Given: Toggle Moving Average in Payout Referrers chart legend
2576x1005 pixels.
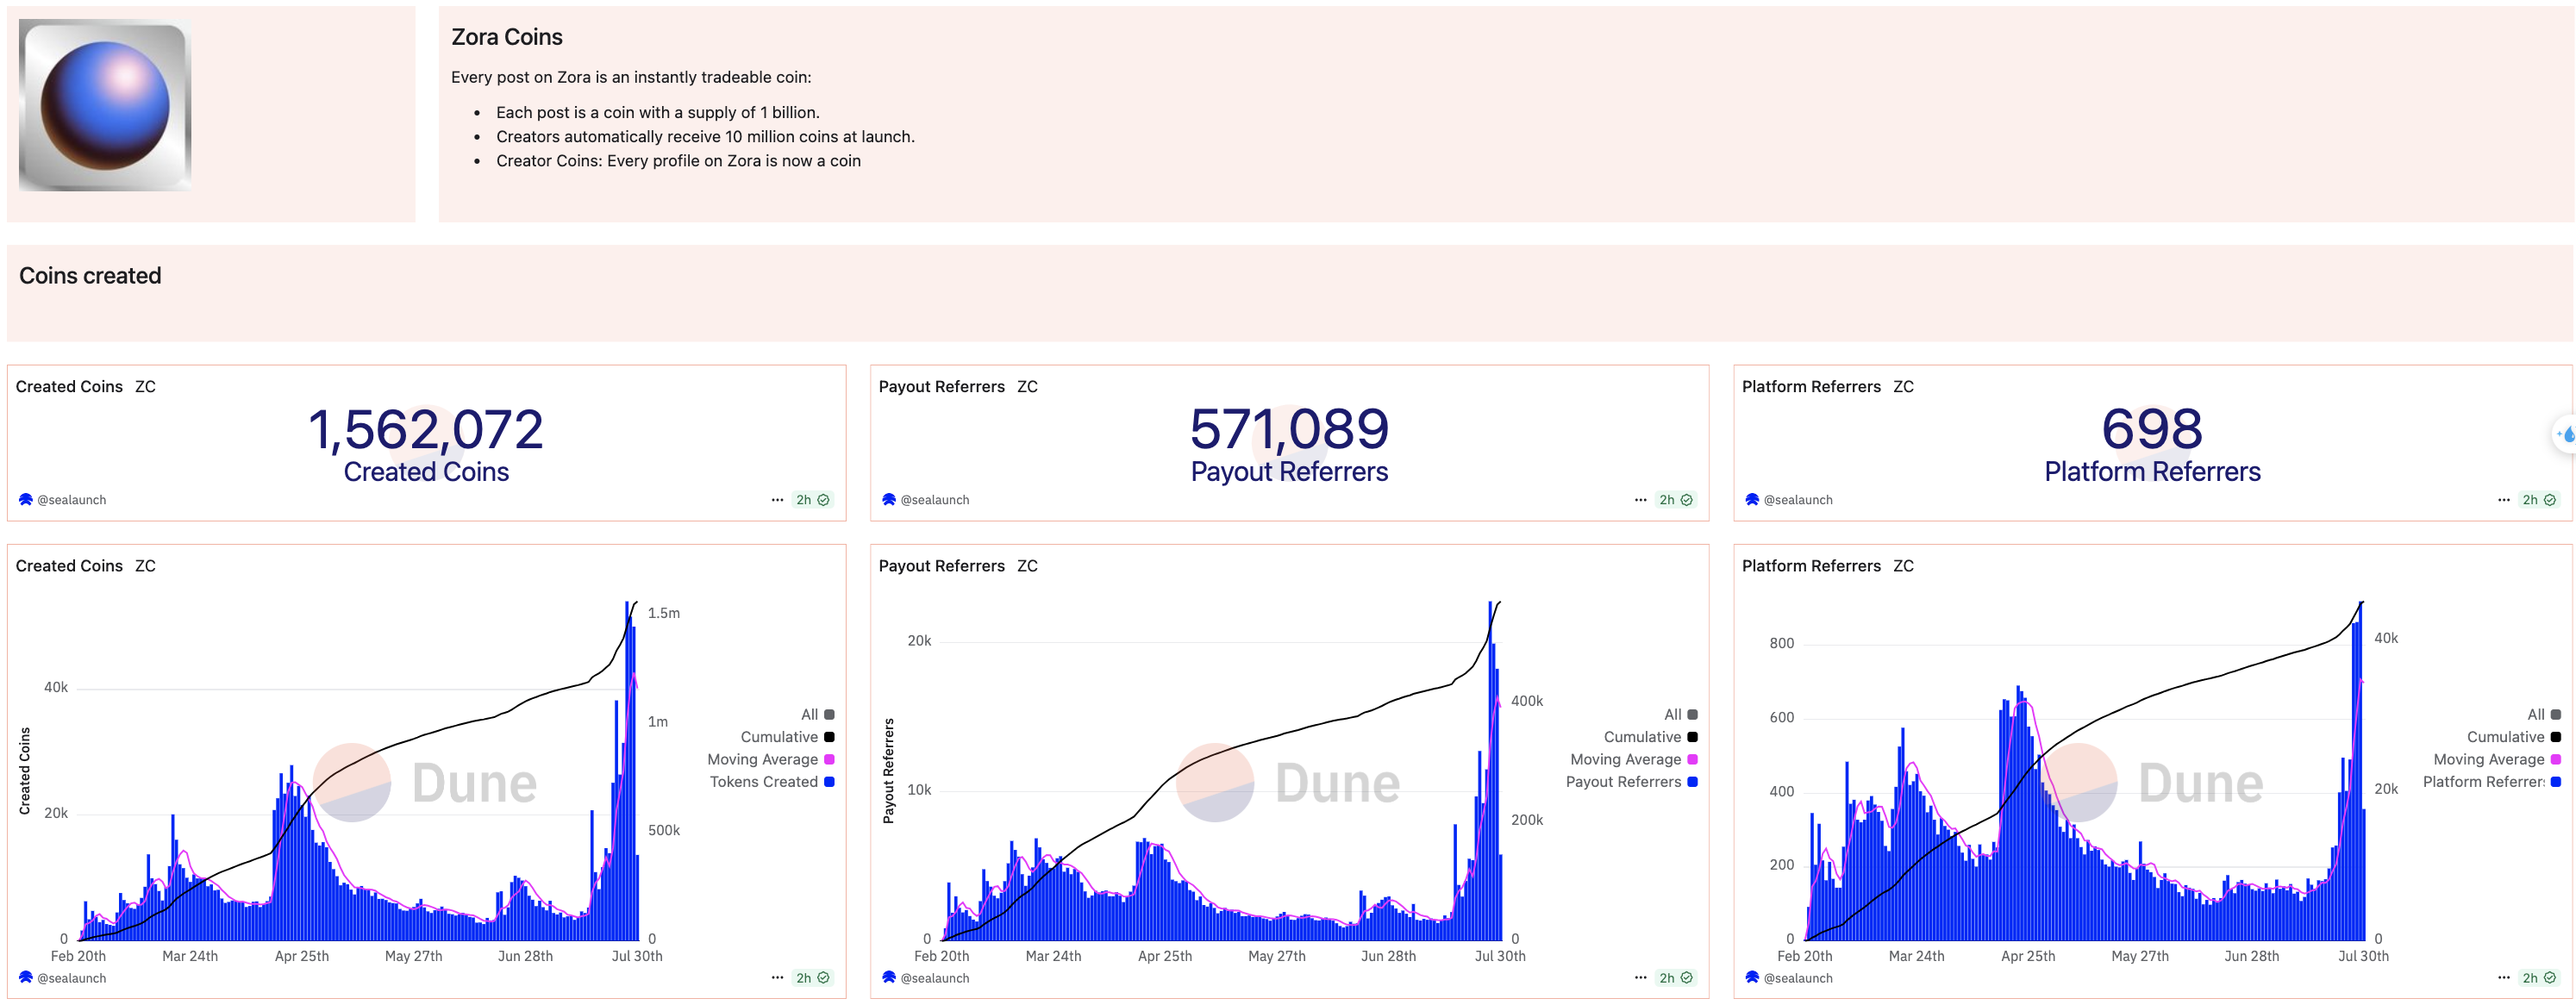Looking at the screenshot, I should [1634, 760].
